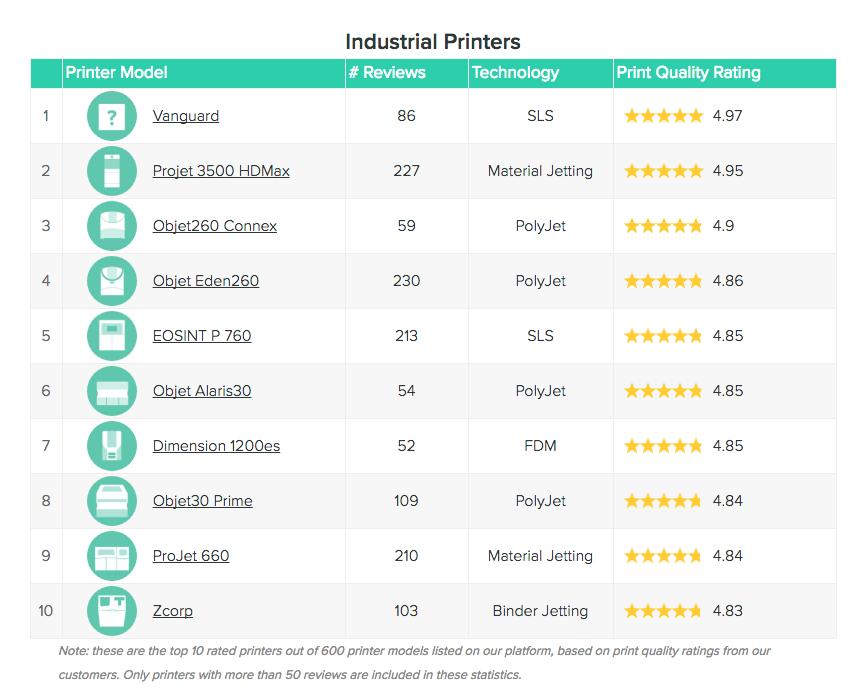Click the Objet Alaris30 printer icon
Screen dimensions: 864x694
pyautogui.click(x=112, y=391)
